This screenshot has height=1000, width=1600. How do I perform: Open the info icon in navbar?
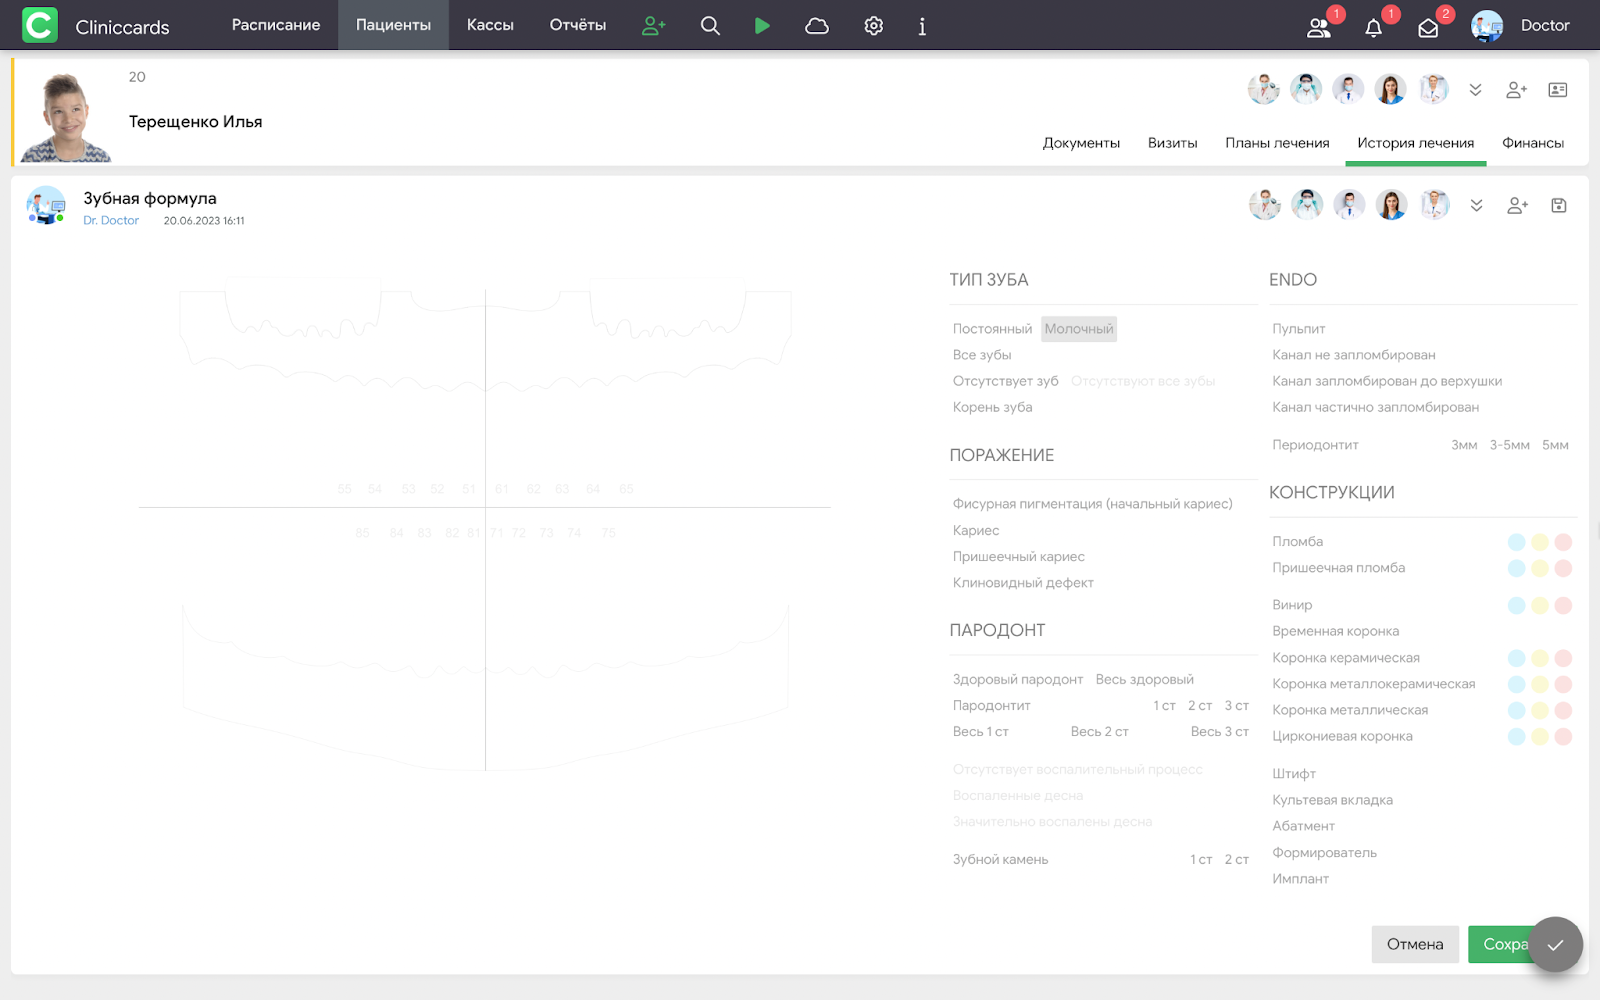tap(922, 26)
